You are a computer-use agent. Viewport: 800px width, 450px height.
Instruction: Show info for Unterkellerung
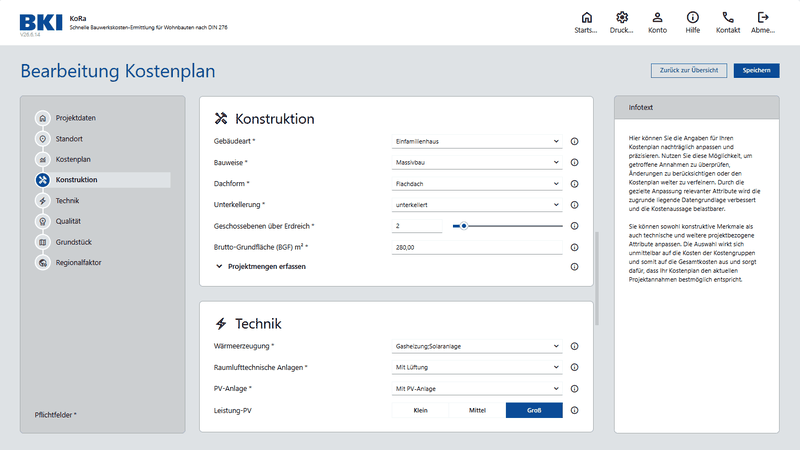coord(574,205)
